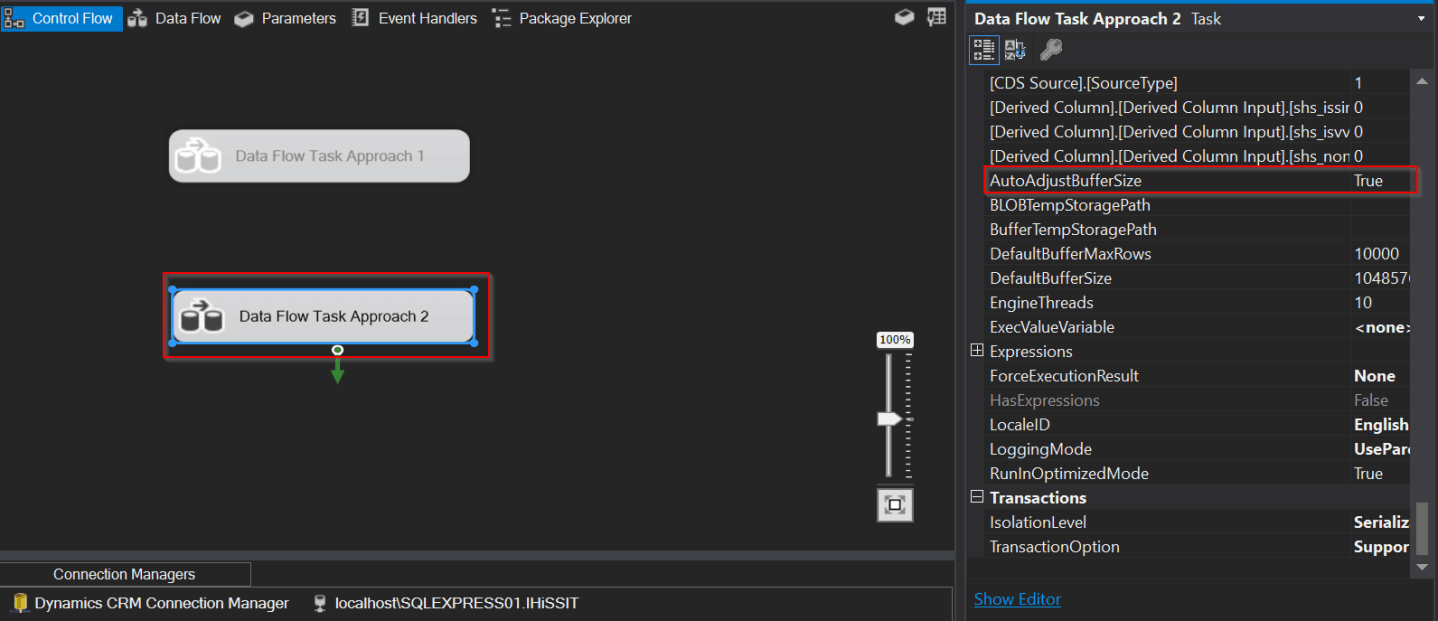The width and height of the screenshot is (1438, 621).
Task: Open the Variables window icon
Action: pyautogui.click(x=937, y=17)
